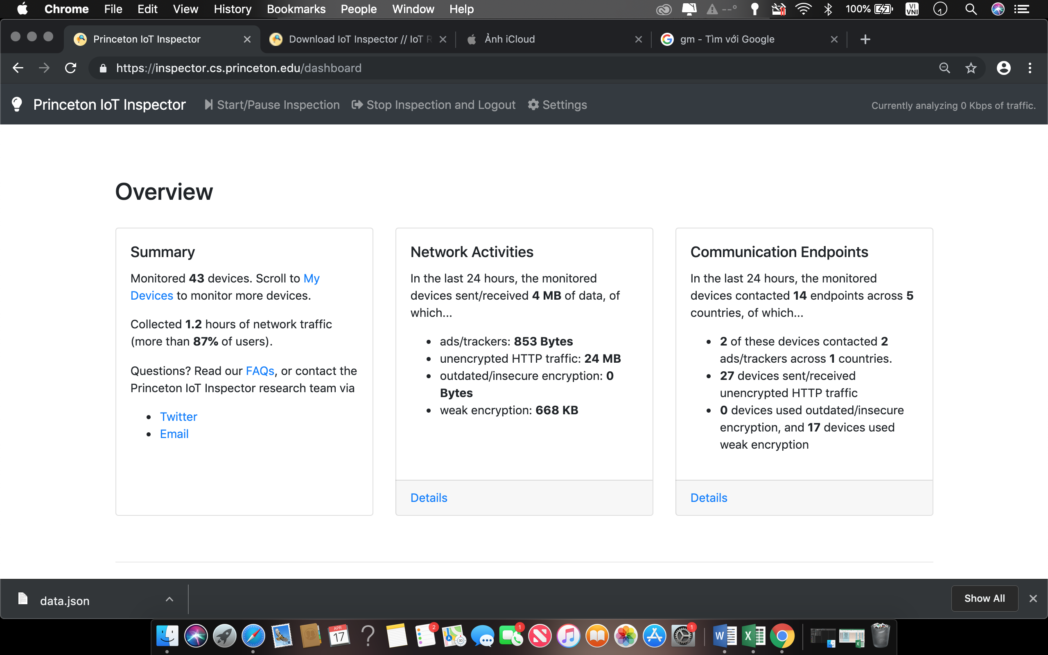Click the Princeton IoT Inspector lightbulb logo
The image size is (1048, 655).
click(17, 104)
